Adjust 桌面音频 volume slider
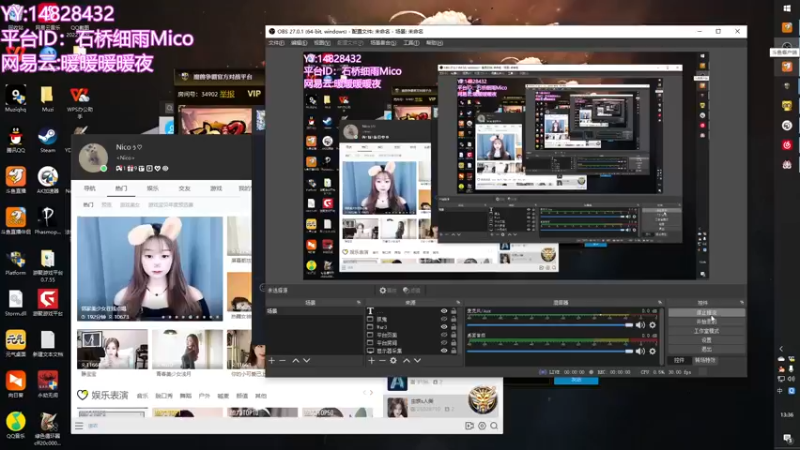 [x=550, y=351]
